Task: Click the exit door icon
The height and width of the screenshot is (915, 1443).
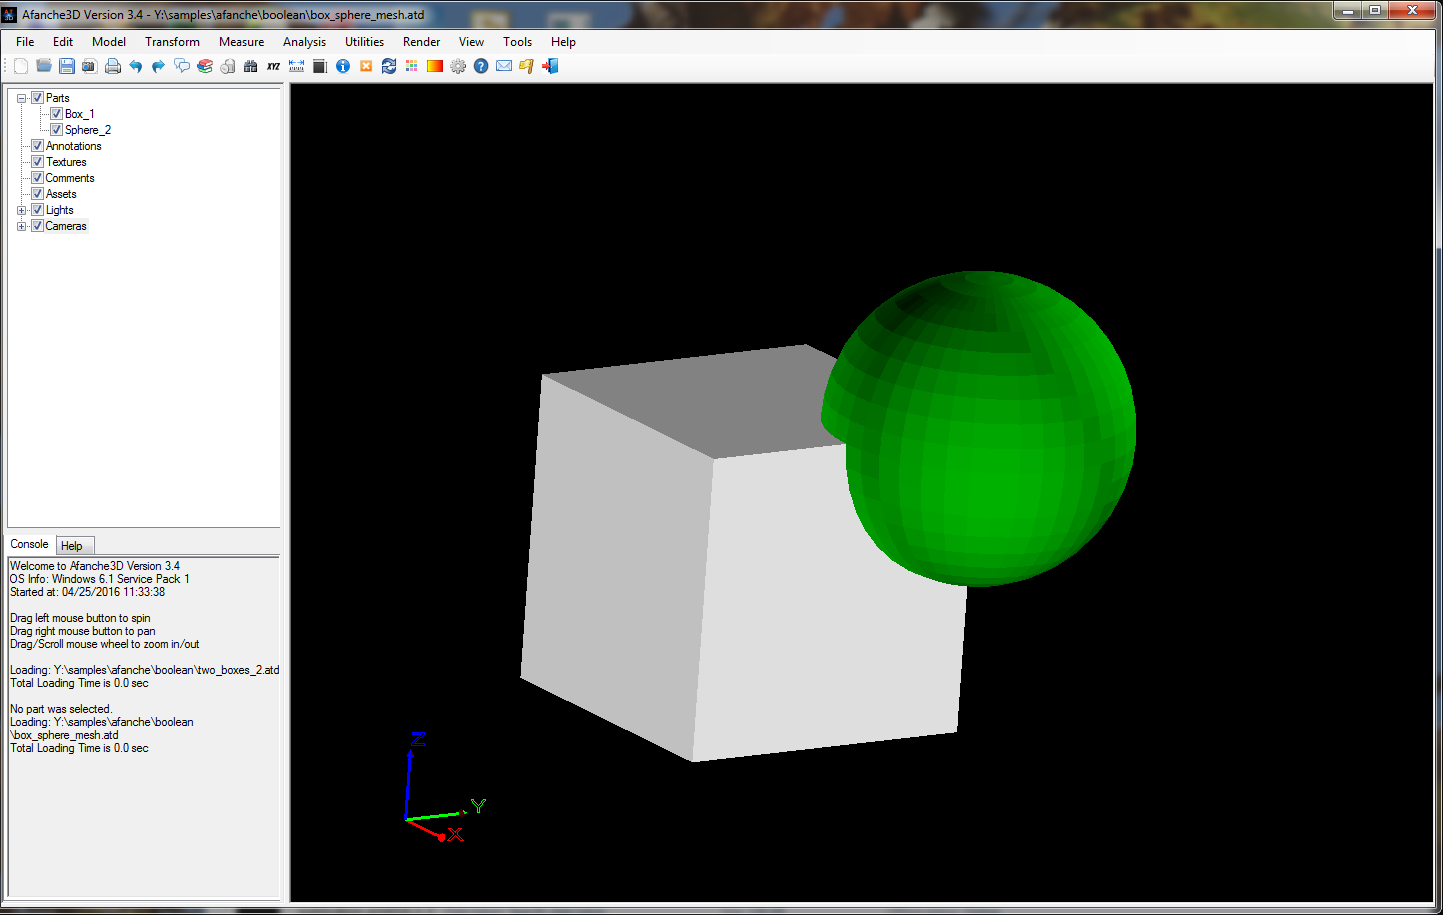Action: 550,66
